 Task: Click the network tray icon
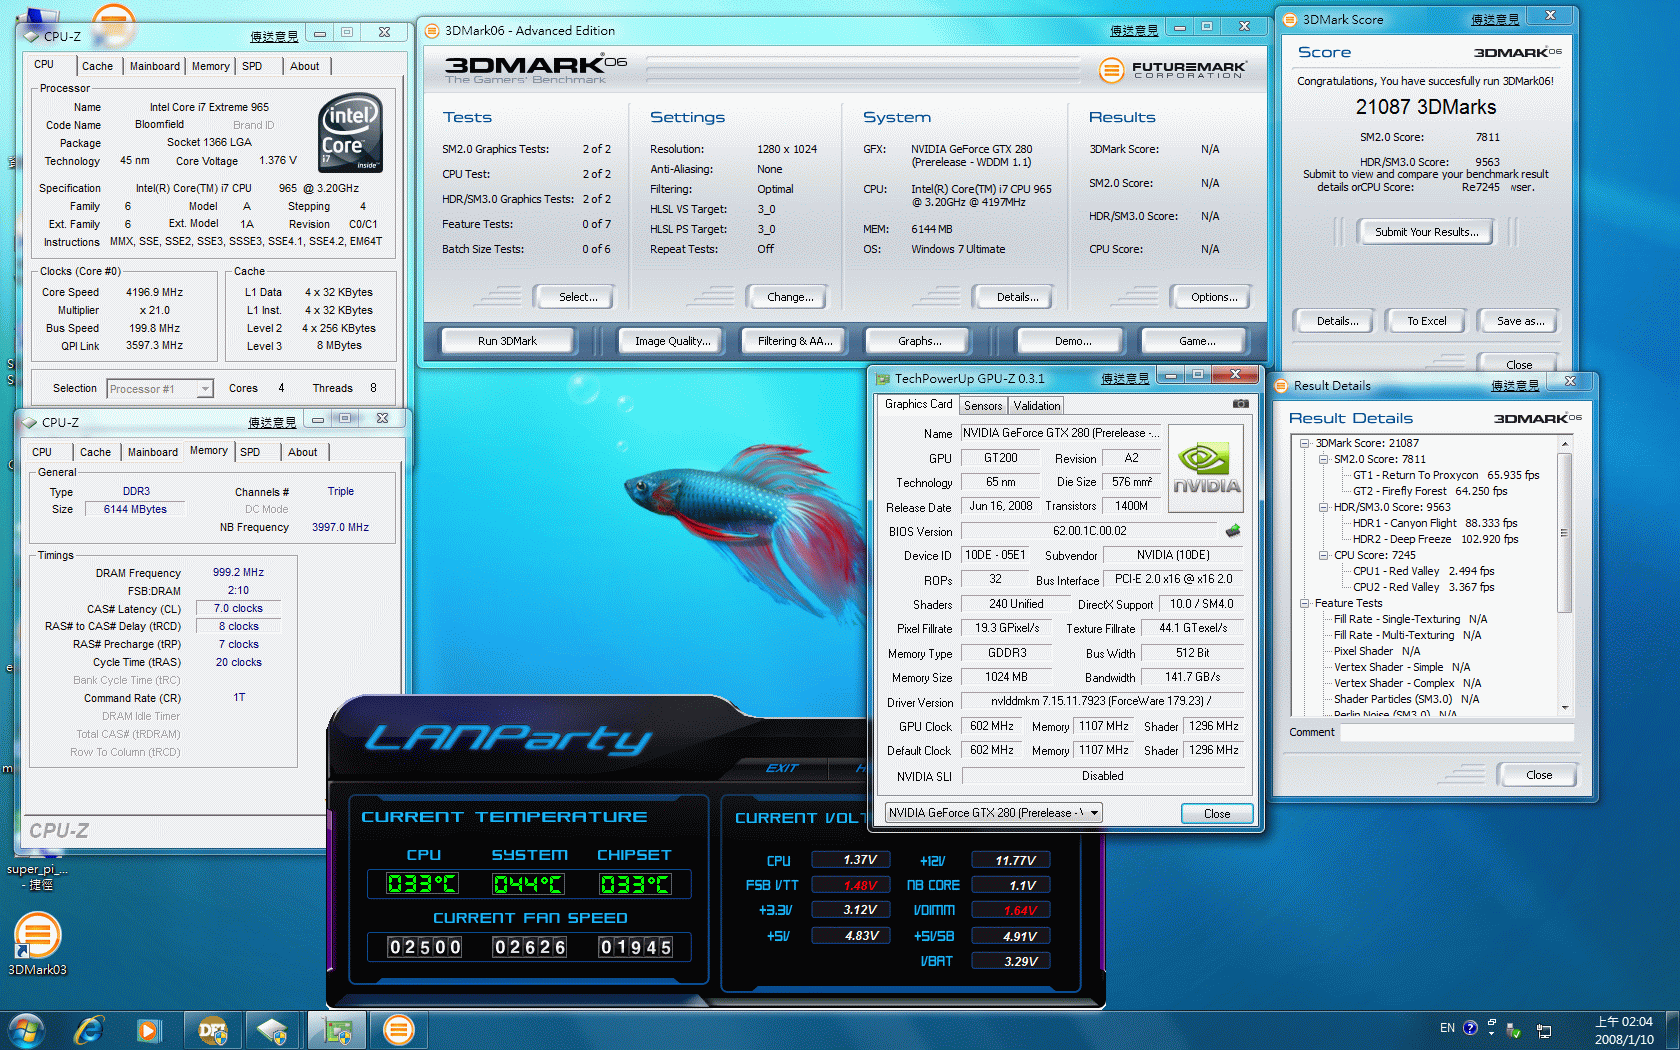pos(1544,1030)
